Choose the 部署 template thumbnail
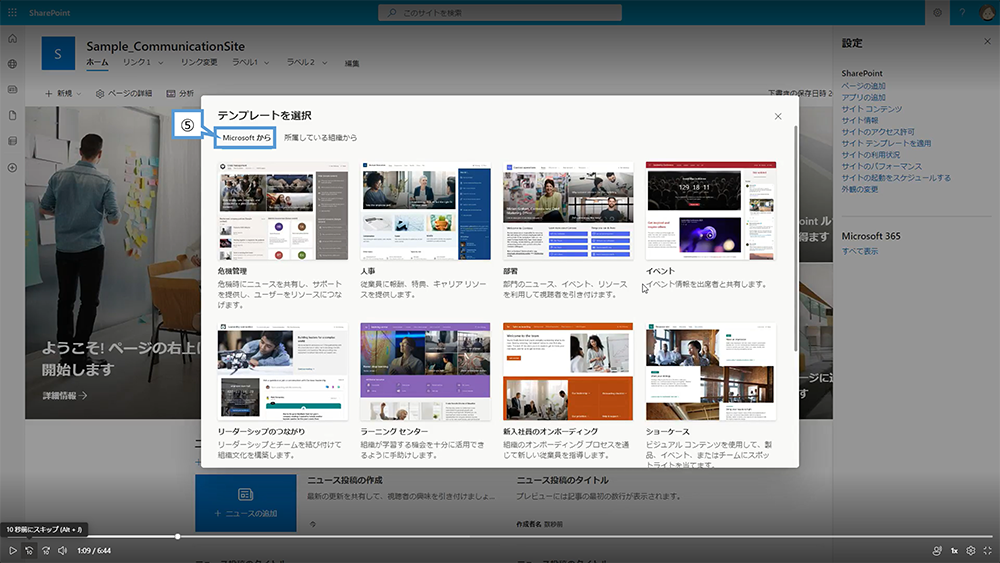 pos(568,210)
